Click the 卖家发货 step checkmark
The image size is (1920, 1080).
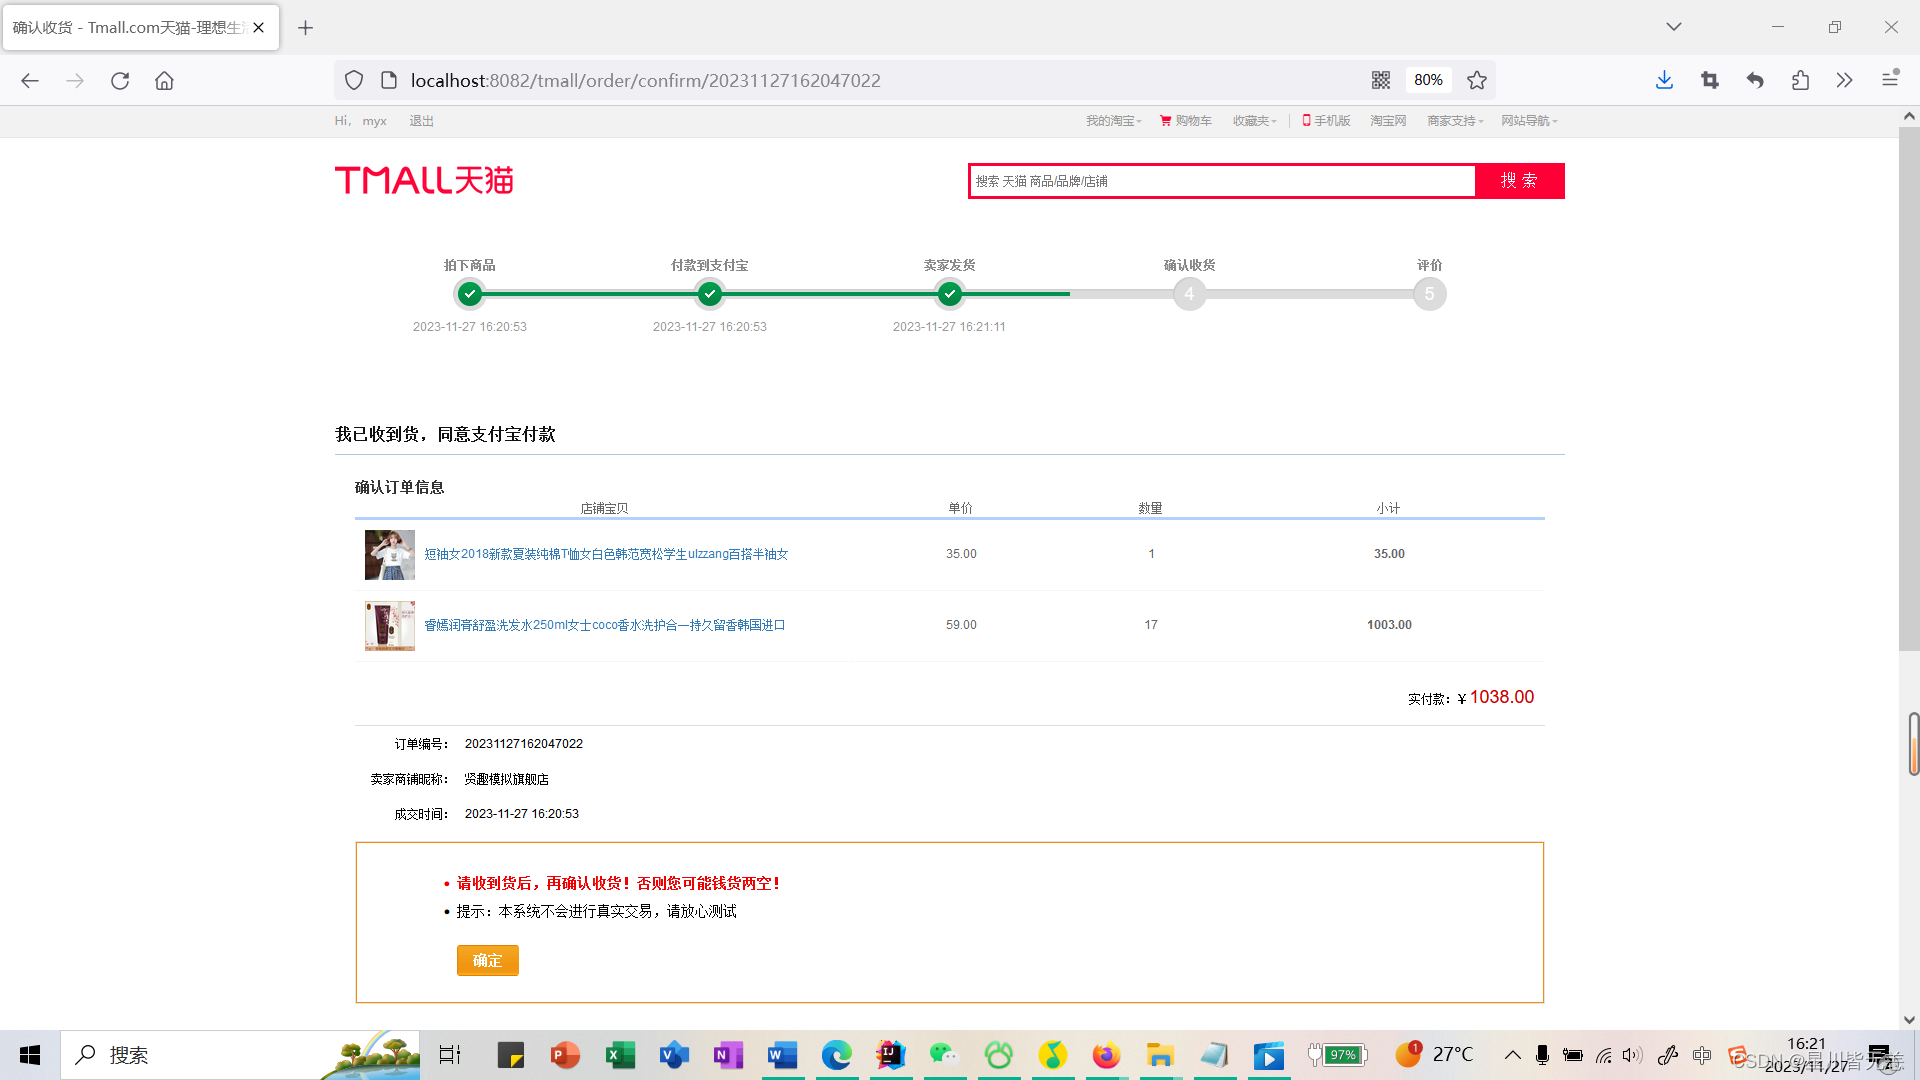(950, 294)
